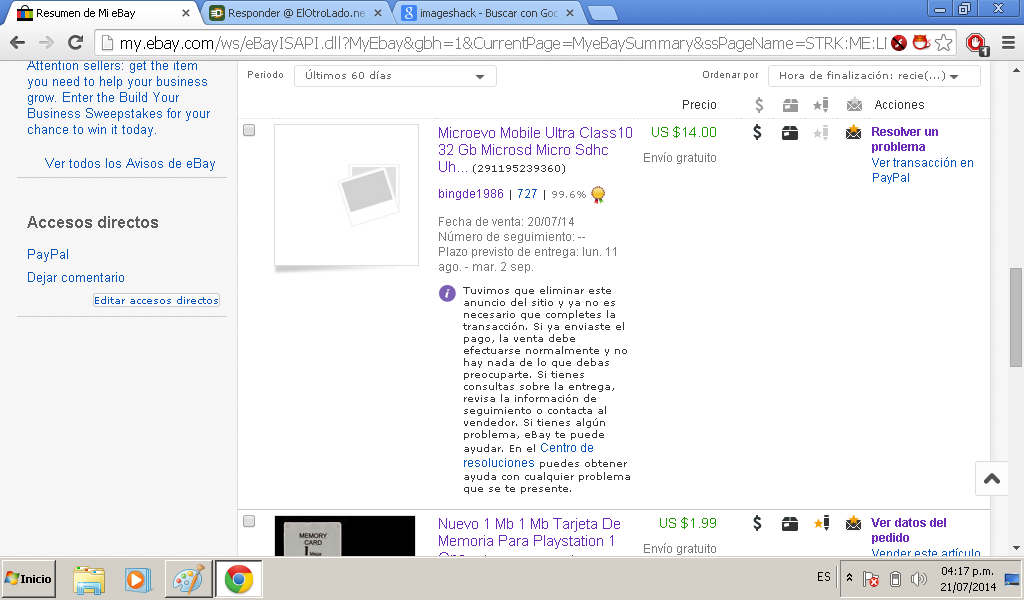Screen dimensions: 1024x600
Task: Click the volume speaker tray icon
Action: [918, 579]
